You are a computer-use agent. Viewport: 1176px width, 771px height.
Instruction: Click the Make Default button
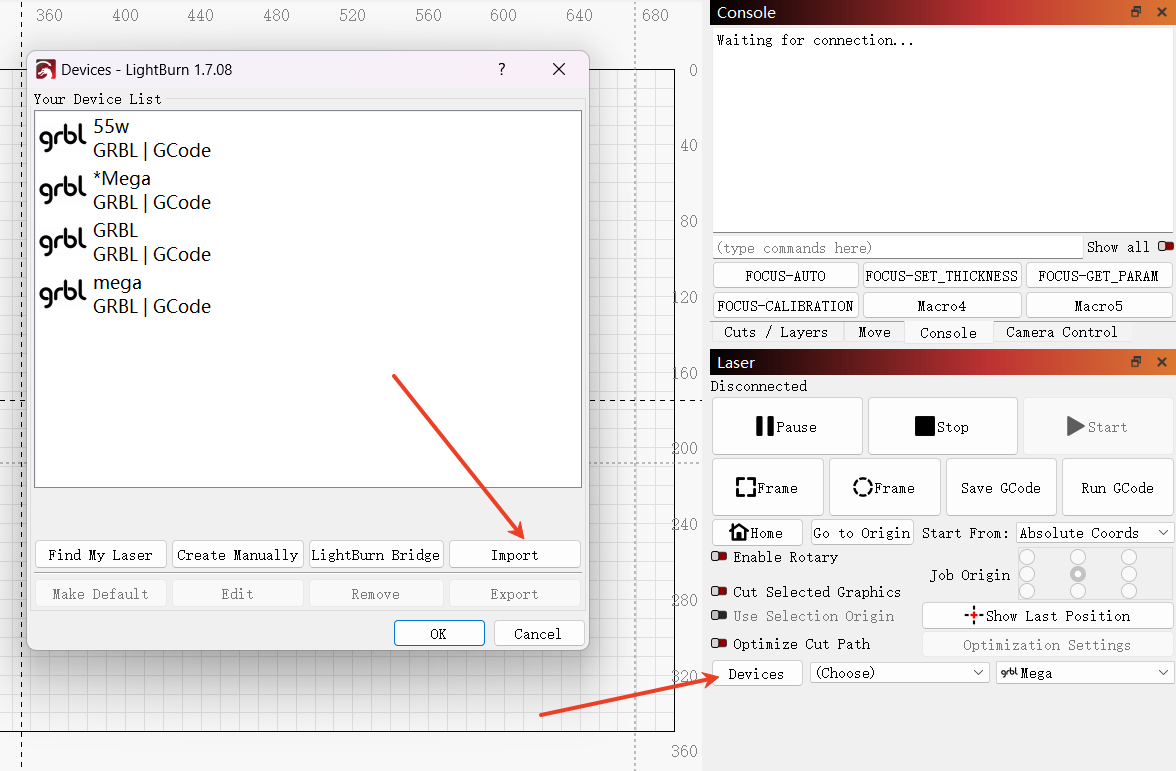pyautogui.click(x=100, y=594)
